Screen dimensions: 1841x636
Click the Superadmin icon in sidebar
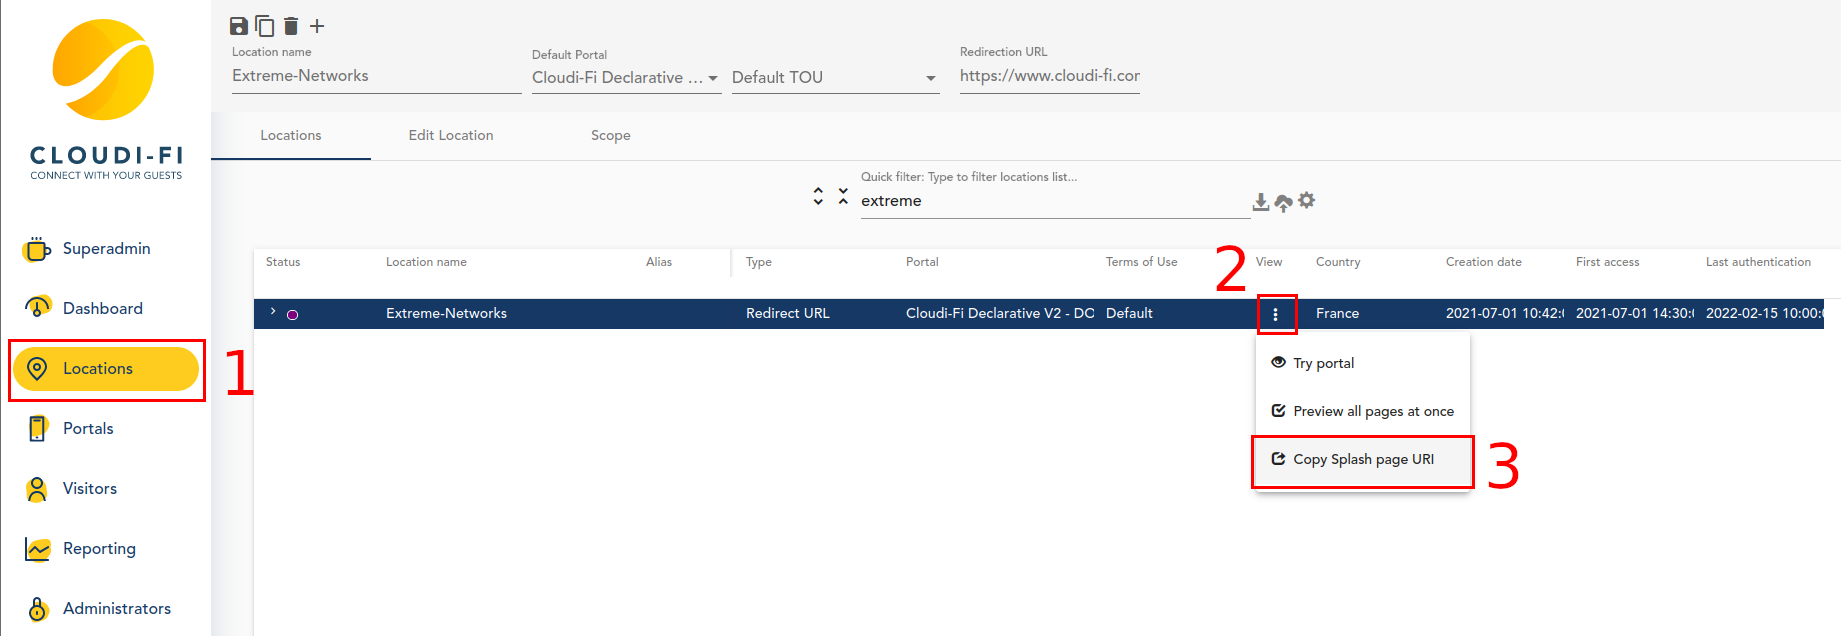click(x=37, y=248)
